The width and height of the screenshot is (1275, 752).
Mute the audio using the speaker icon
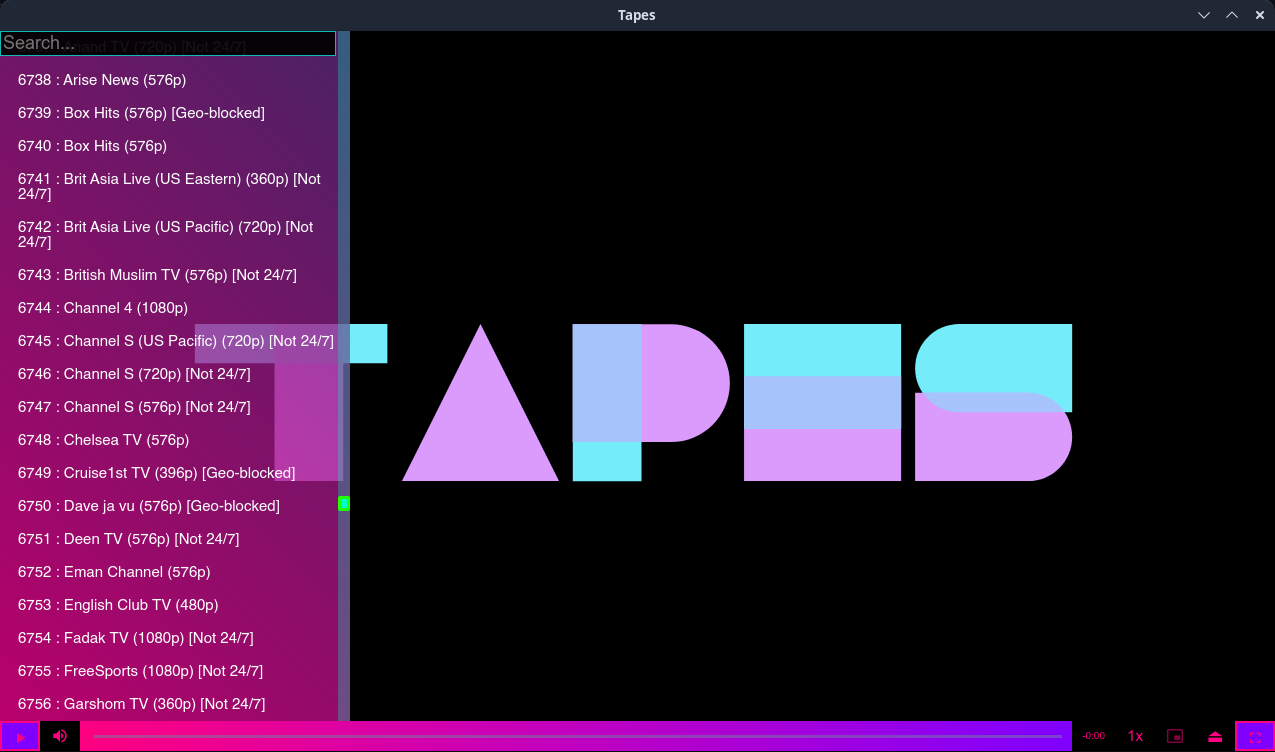tap(60, 736)
